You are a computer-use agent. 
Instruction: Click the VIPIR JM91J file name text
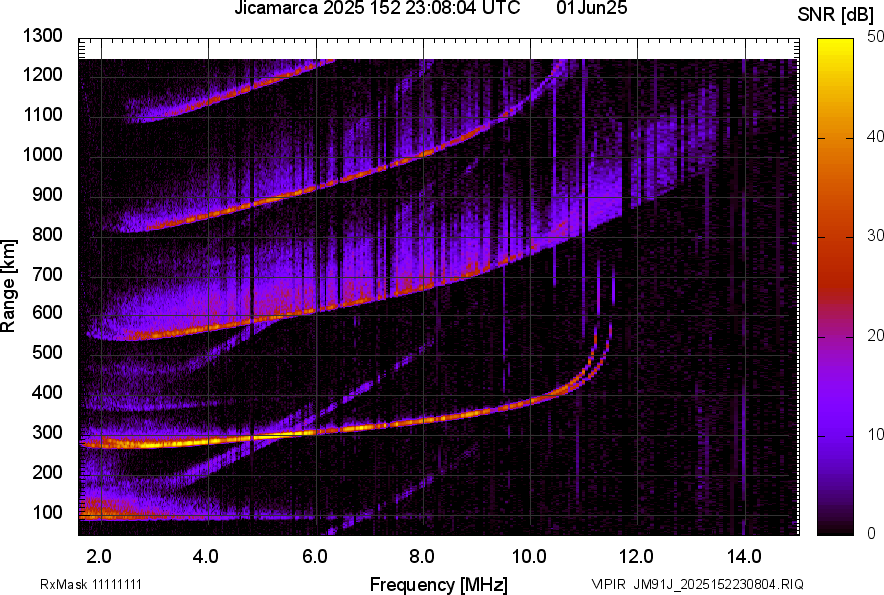pos(697,584)
